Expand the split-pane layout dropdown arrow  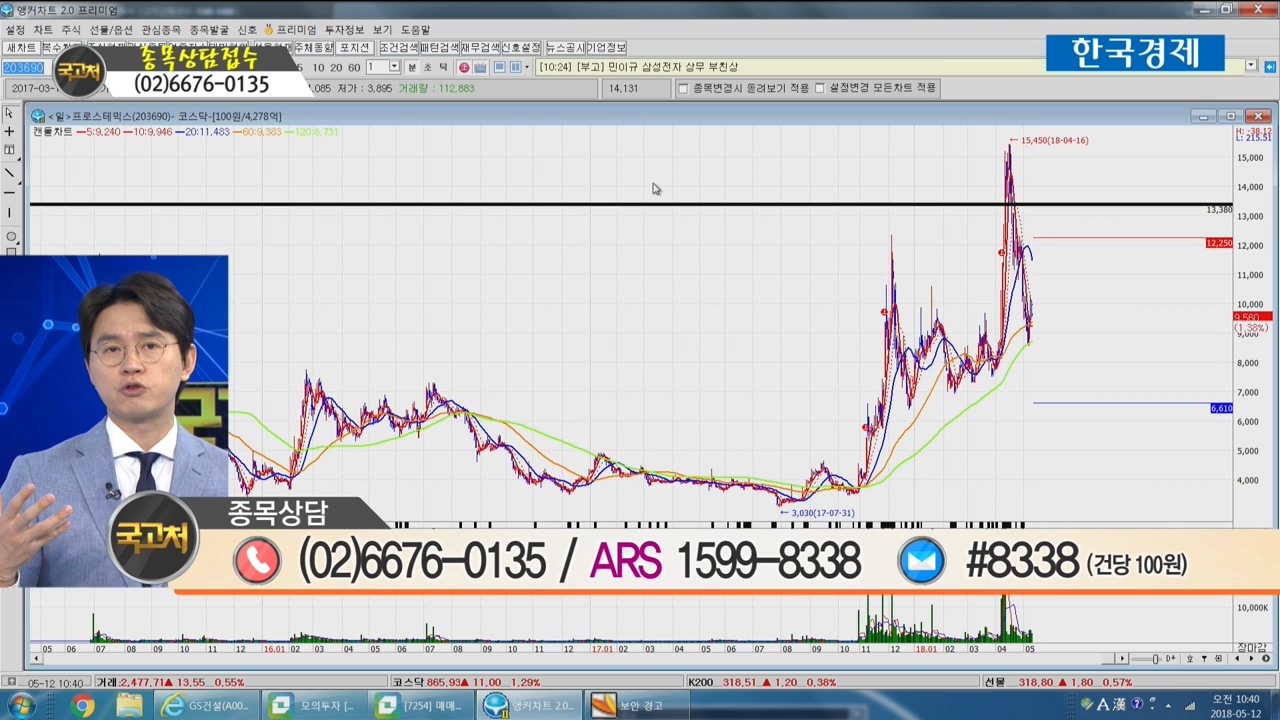527,67
